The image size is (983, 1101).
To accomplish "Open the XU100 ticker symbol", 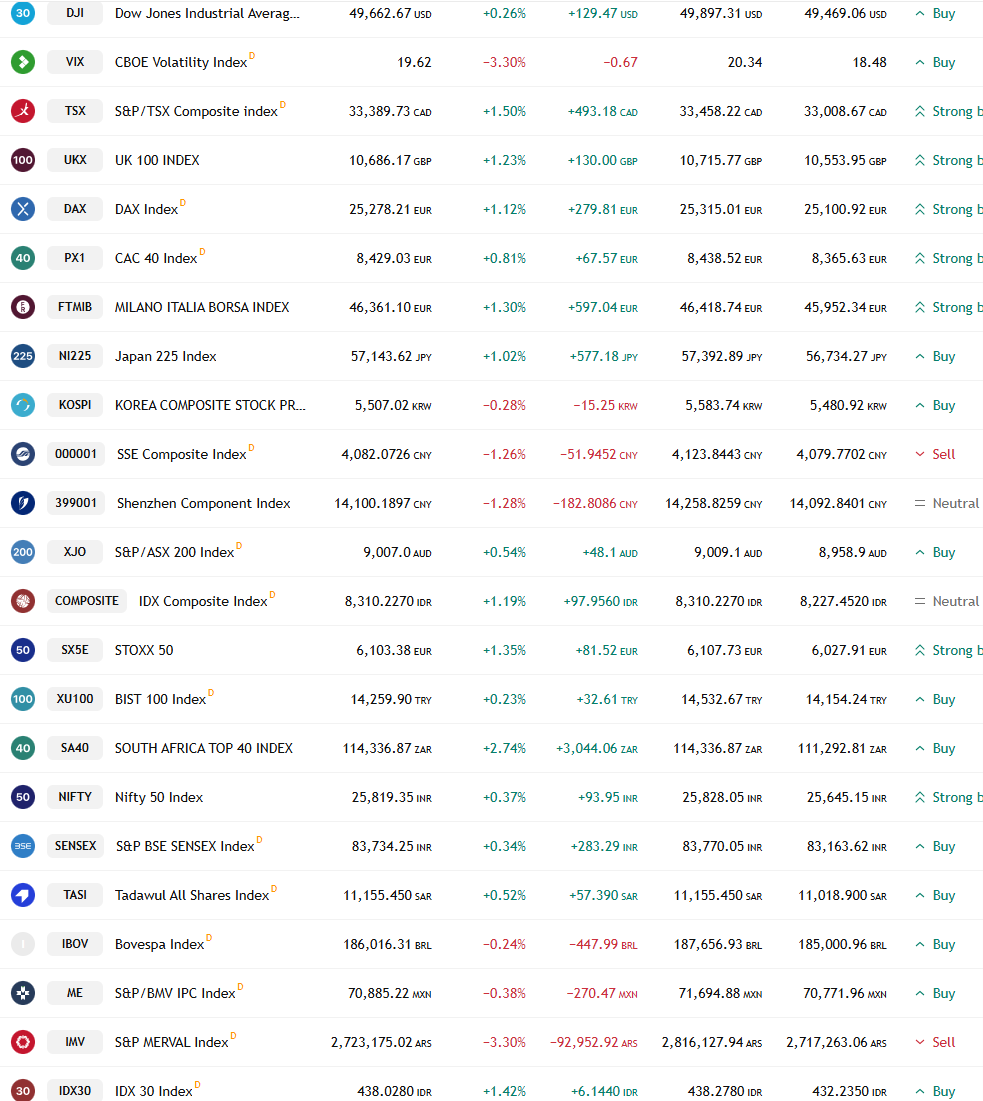I will (x=75, y=699).
